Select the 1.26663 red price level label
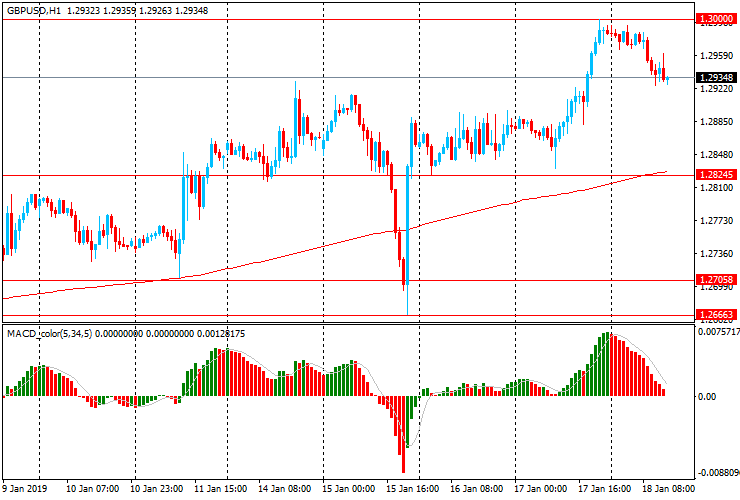This screenshot has width=740, height=500. point(716,314)
